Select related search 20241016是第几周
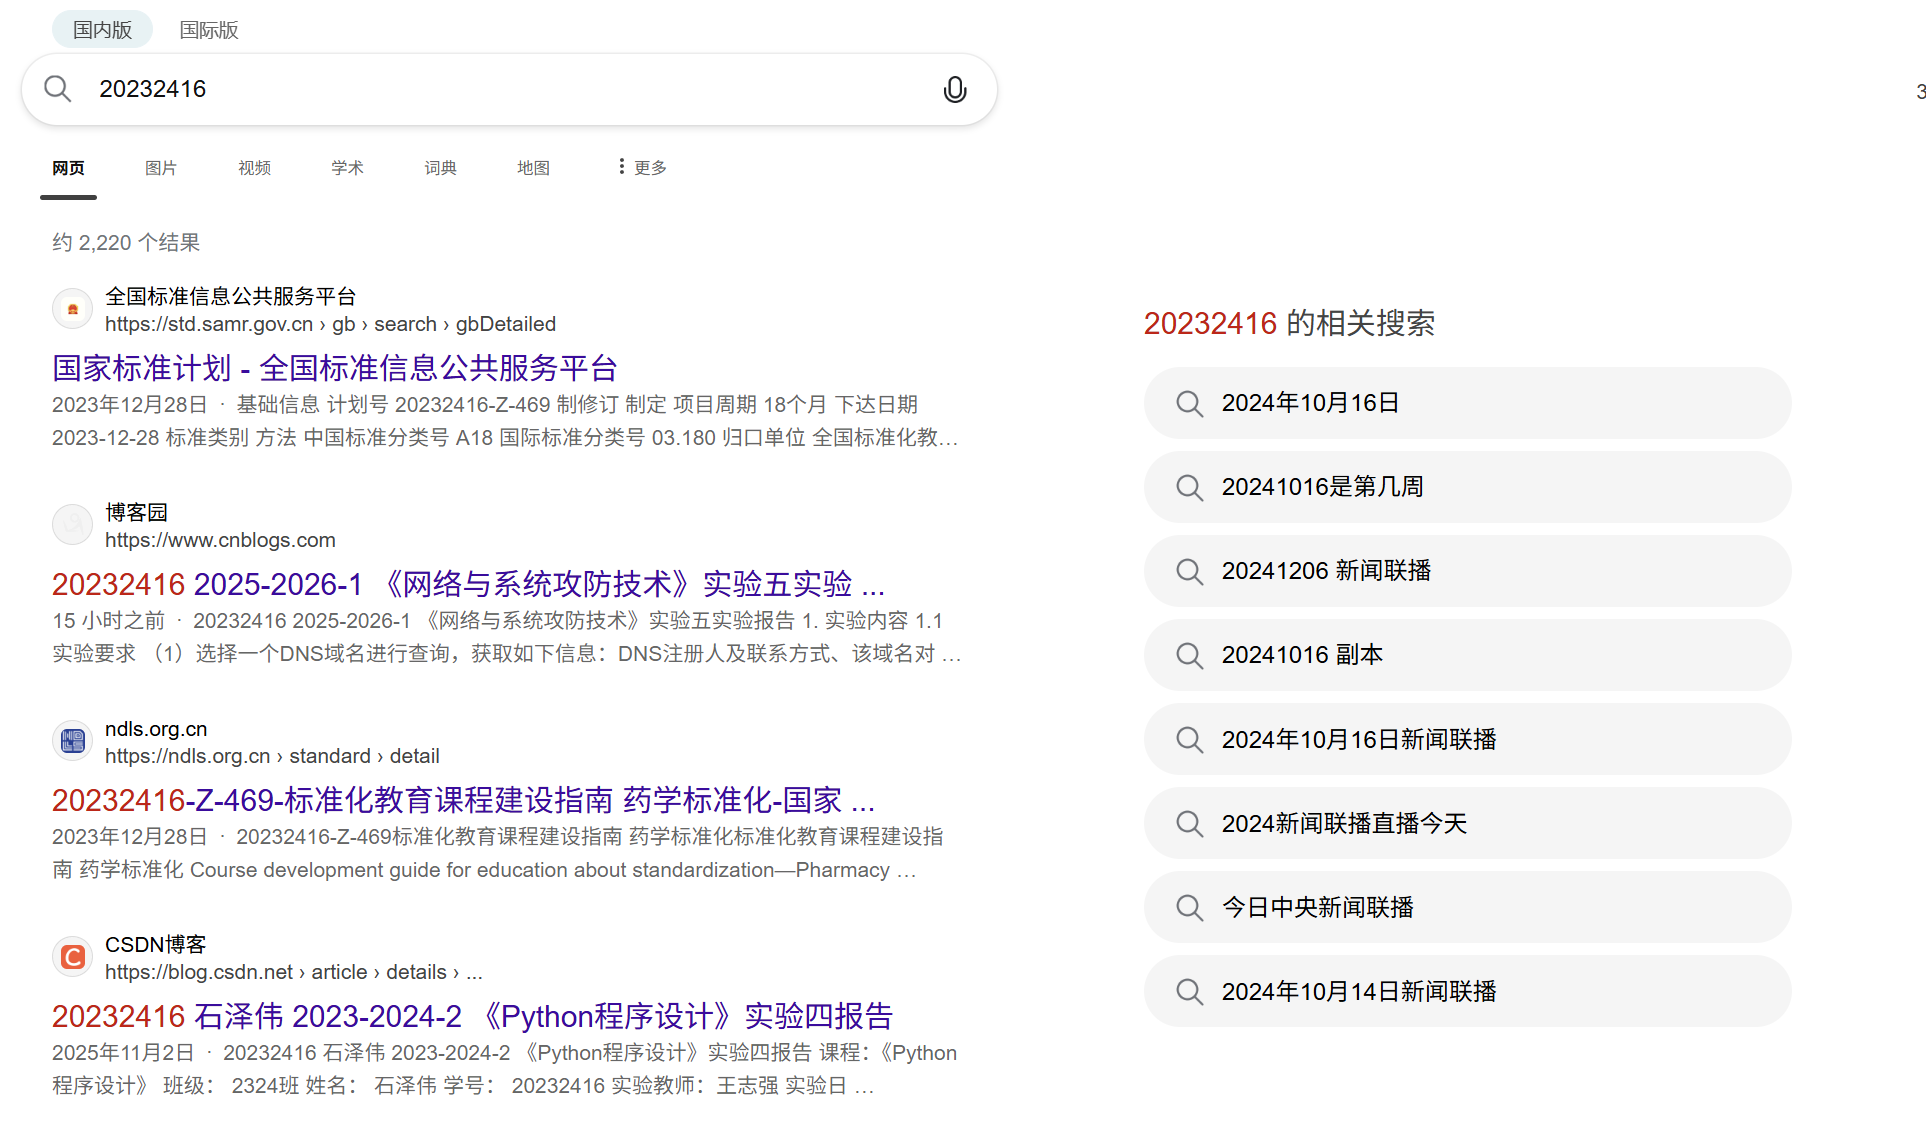The height and width of the screenshot is (1128, 1926). [1322, 487]
